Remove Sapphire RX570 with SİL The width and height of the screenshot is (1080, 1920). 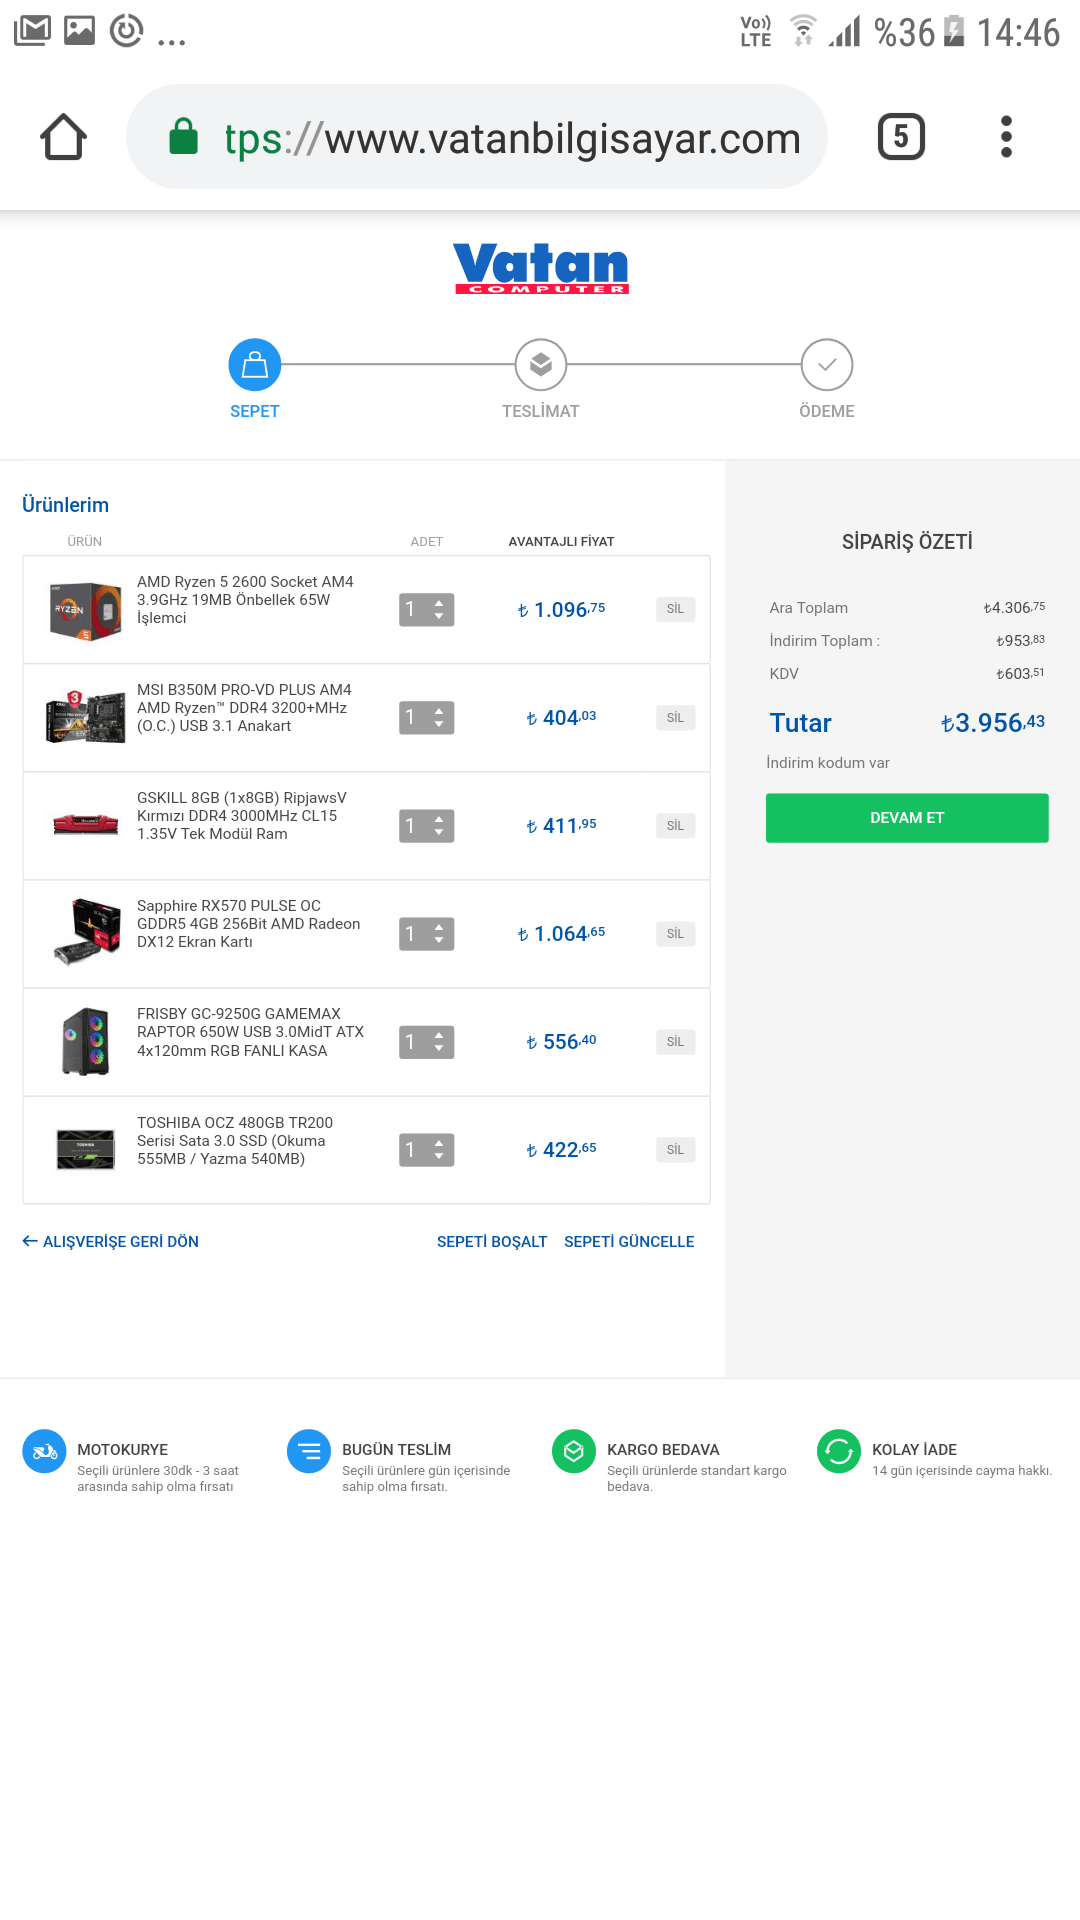[x=676, y=933]
